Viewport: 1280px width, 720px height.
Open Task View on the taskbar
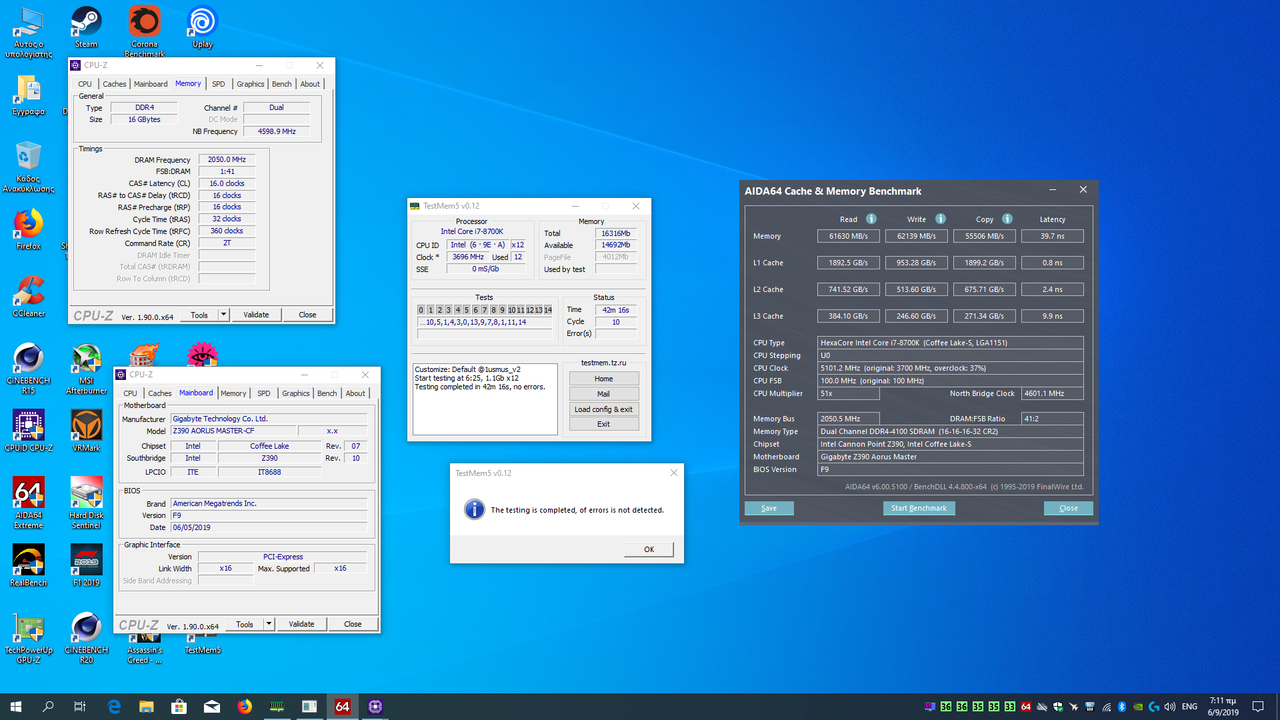[81, 706]
